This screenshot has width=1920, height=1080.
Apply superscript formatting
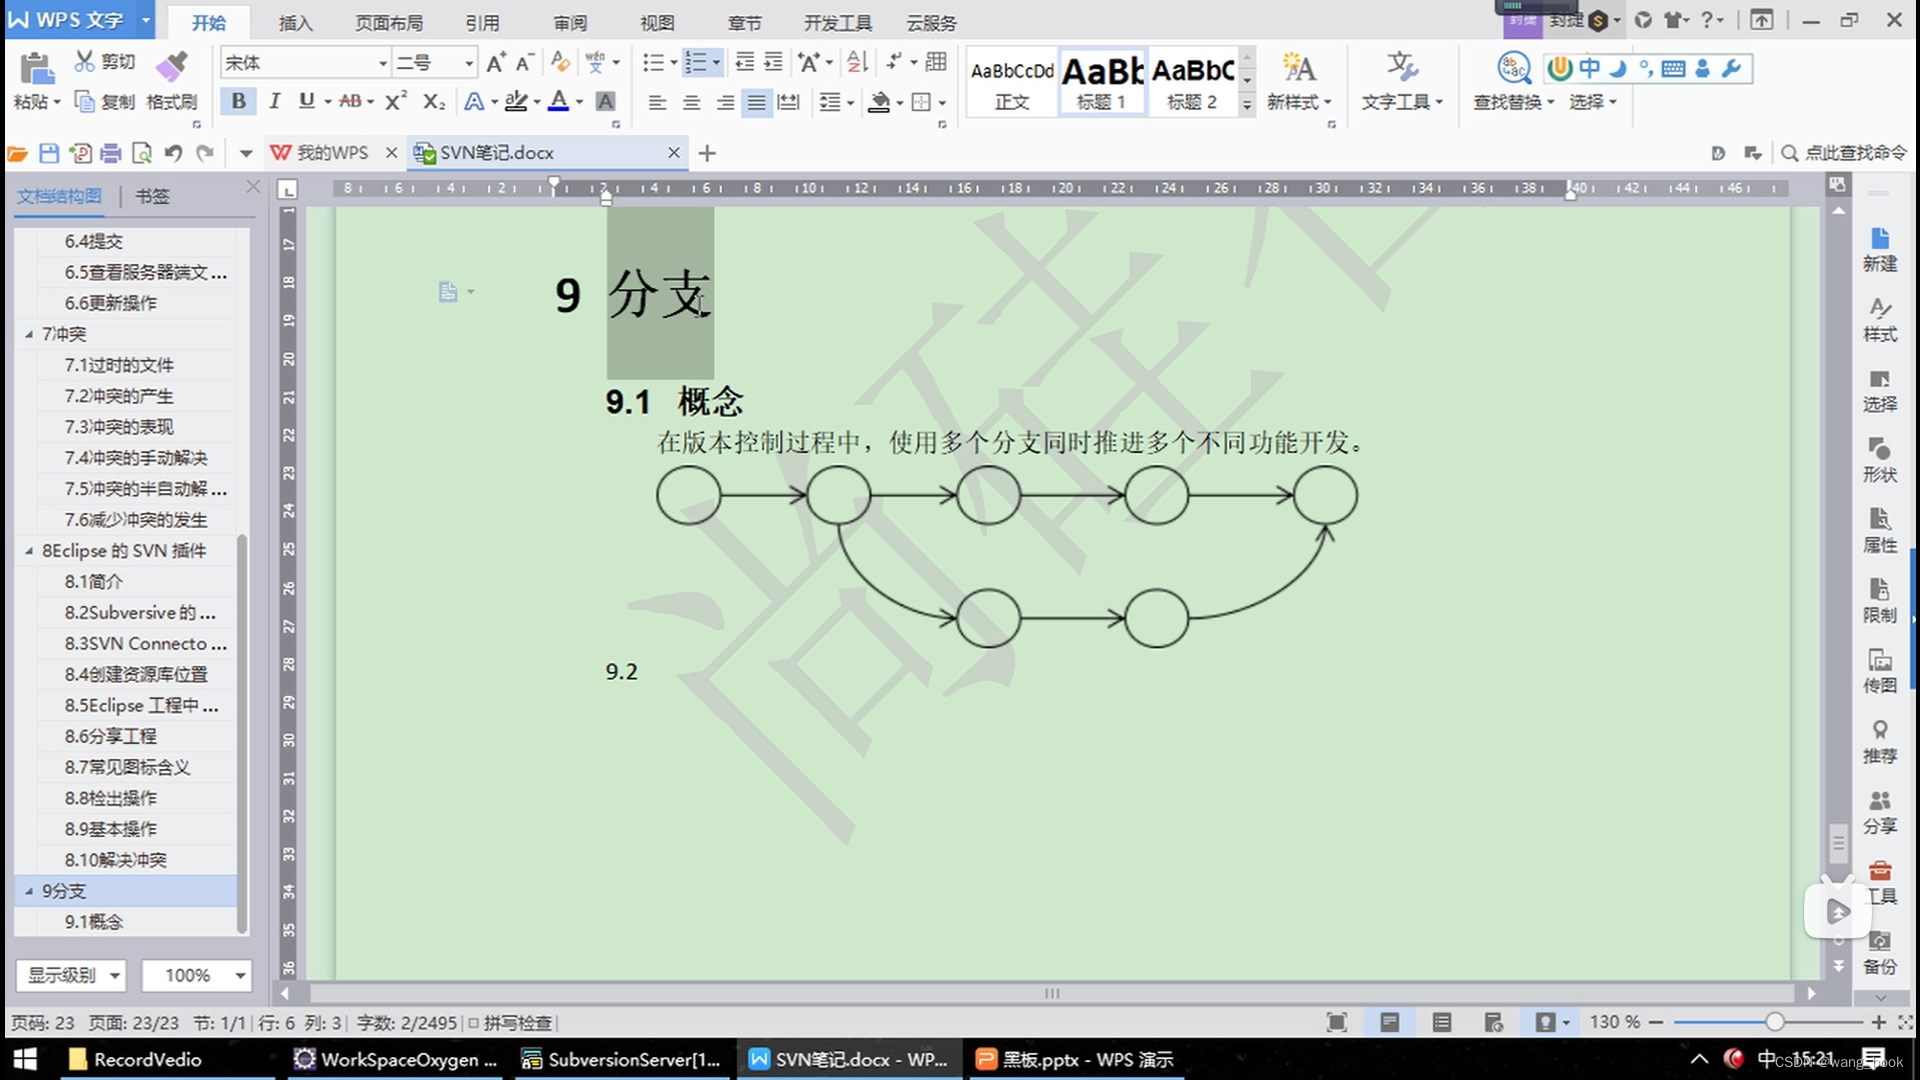point(396,101)
